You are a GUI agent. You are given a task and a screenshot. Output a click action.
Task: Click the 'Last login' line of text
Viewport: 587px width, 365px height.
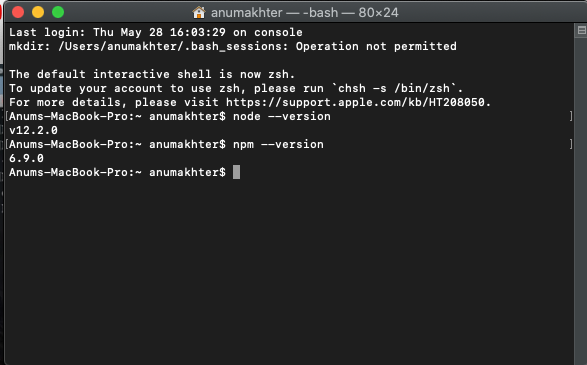[x=156, y=32]
